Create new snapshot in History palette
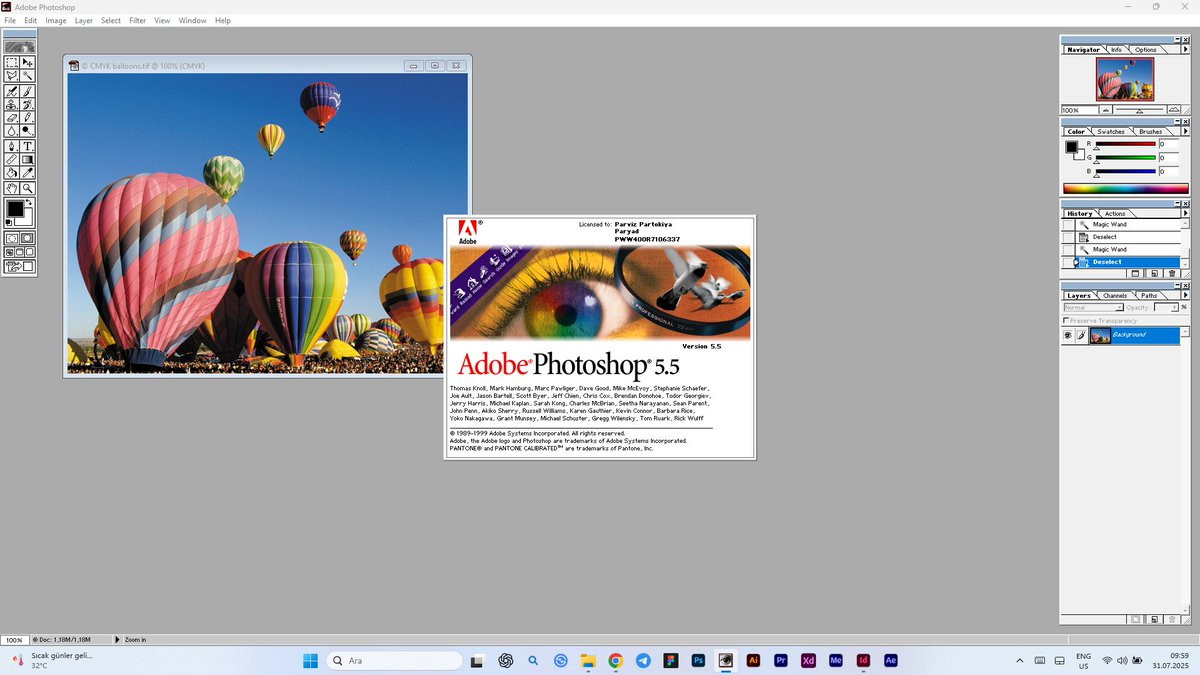Screen dimensions: 1200x675 point(1154,273)
